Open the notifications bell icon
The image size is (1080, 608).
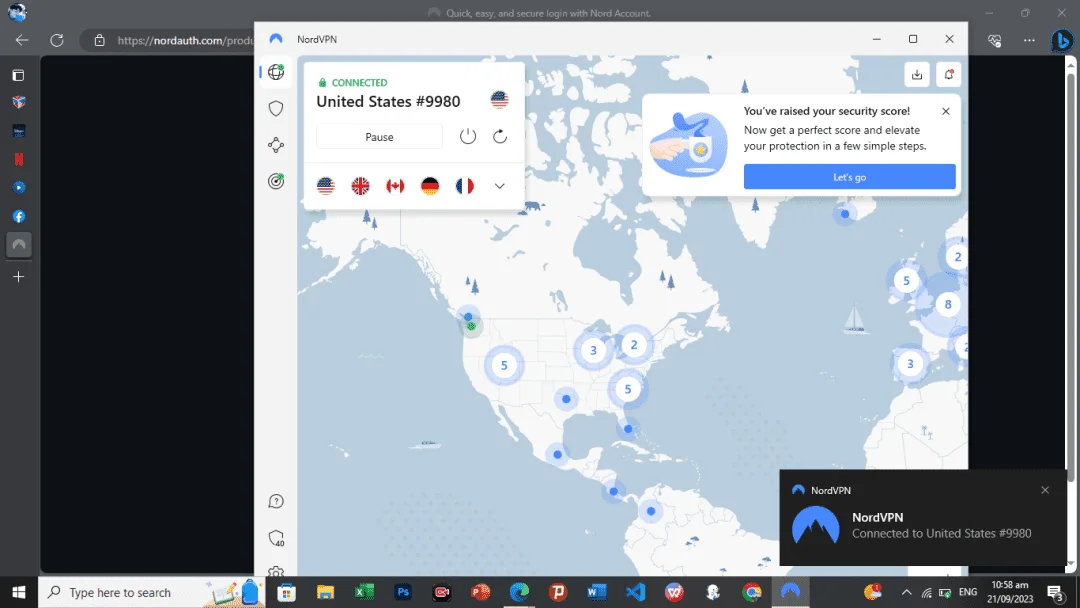(948, 74)
